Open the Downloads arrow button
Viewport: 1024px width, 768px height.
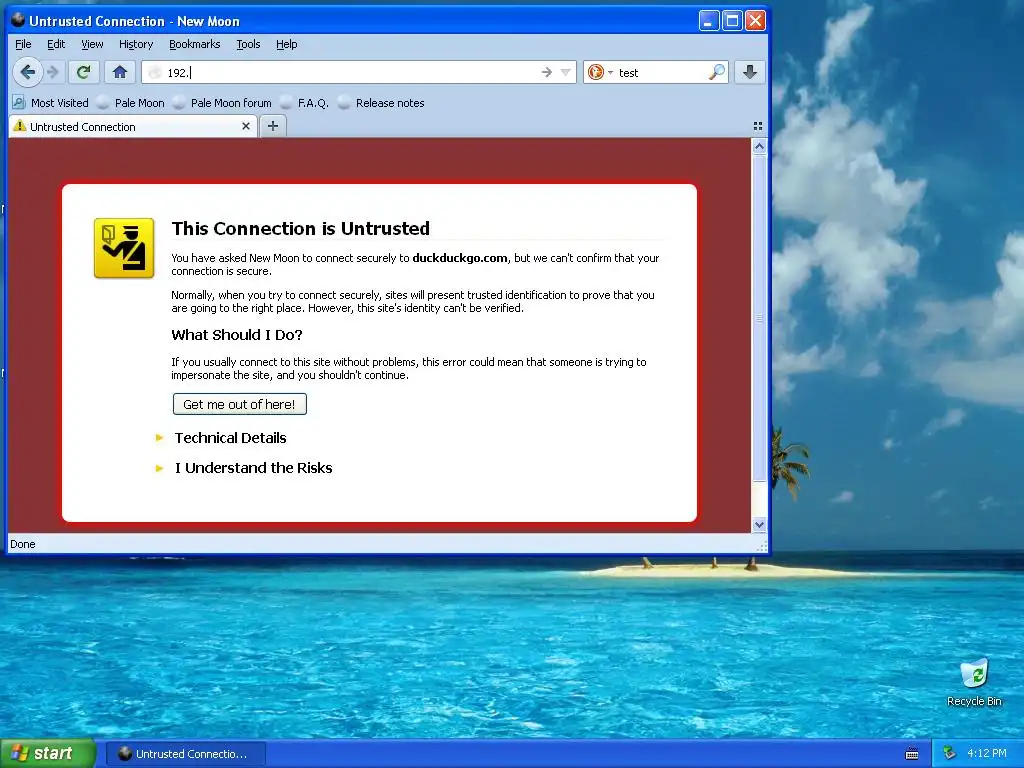(x=750, y=72)
